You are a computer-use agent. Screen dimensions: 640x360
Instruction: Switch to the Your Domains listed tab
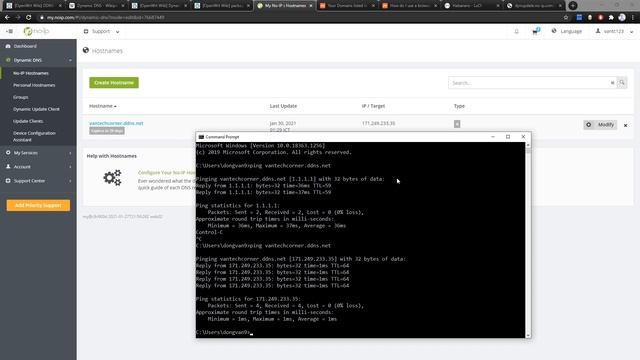pos(347,6)
